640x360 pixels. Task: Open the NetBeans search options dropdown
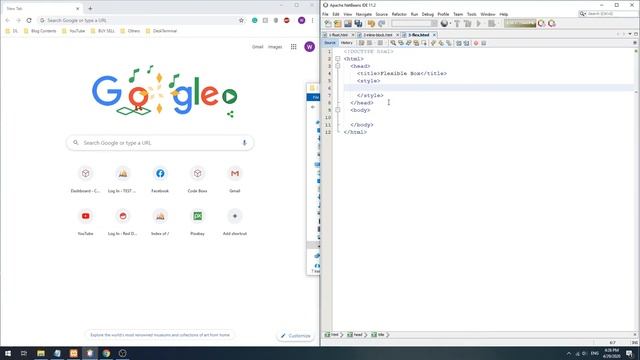point(582,14)
